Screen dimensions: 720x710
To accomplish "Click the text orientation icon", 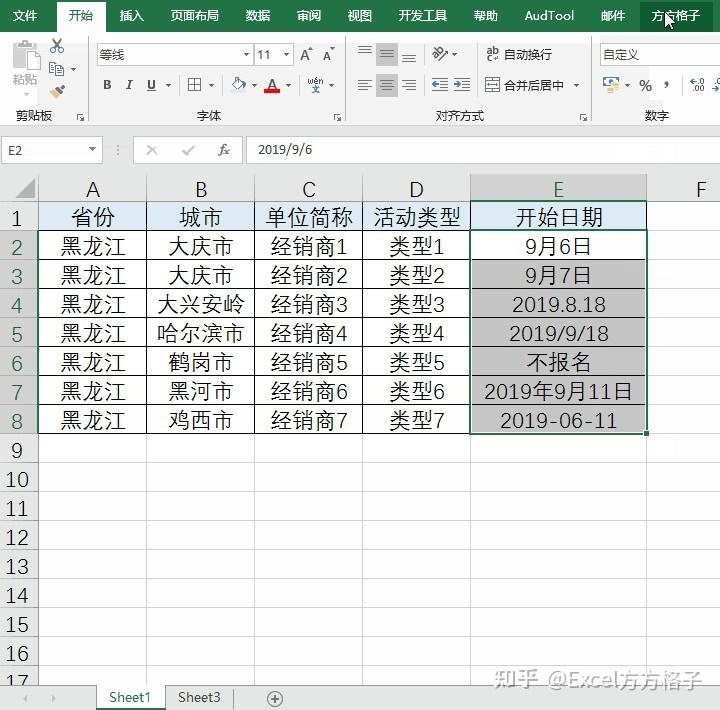I will 440,54.
